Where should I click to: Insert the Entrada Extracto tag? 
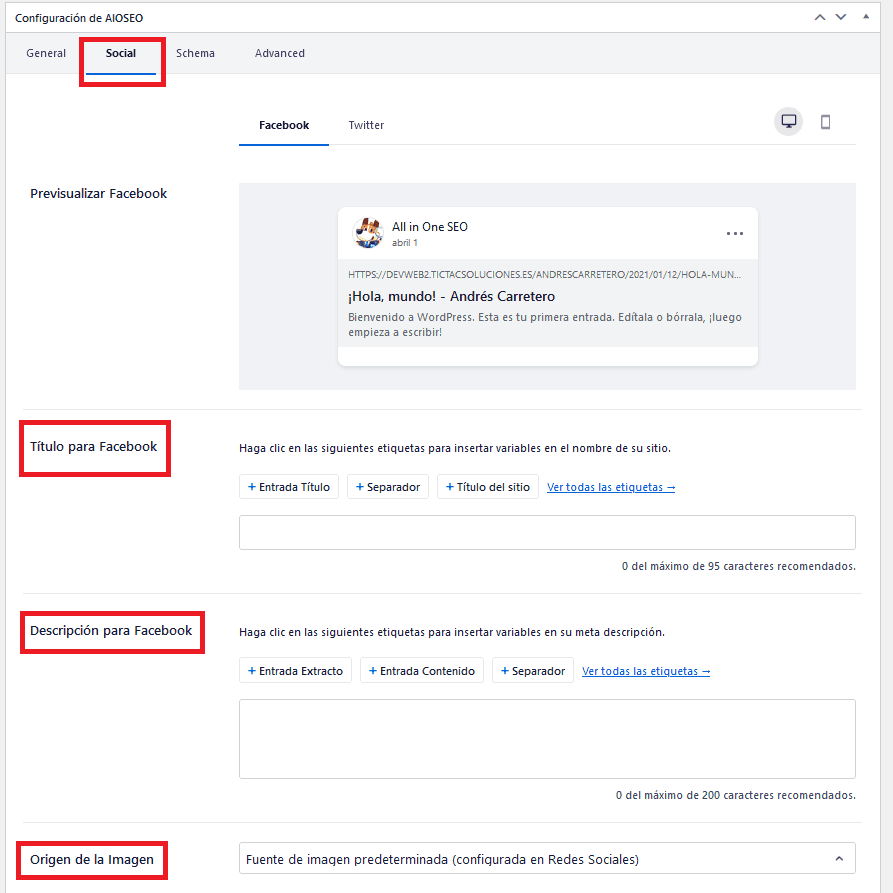tap(295, 671)
